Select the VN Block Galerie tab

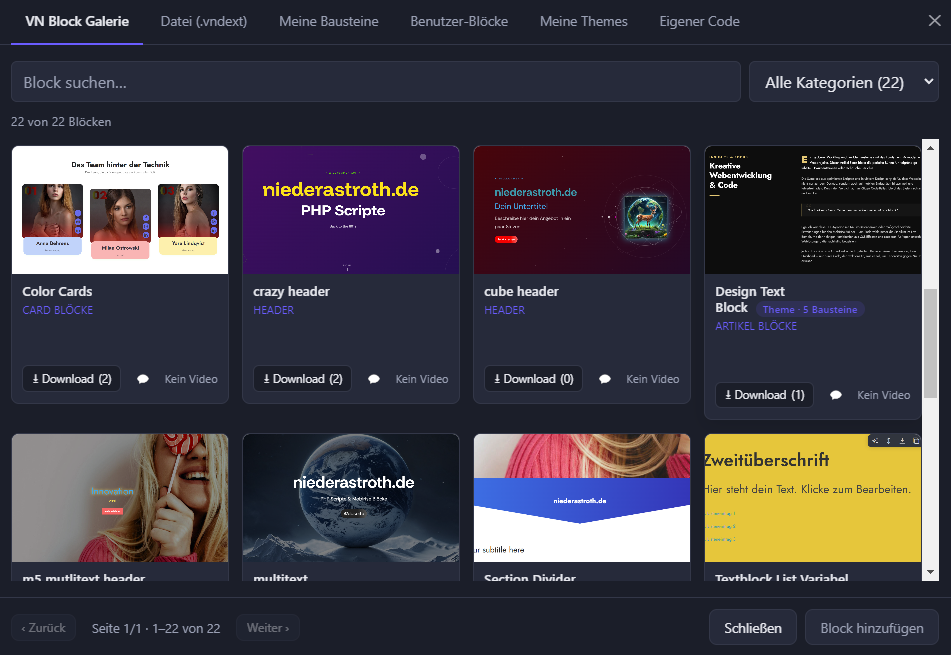tap(77, 21)
